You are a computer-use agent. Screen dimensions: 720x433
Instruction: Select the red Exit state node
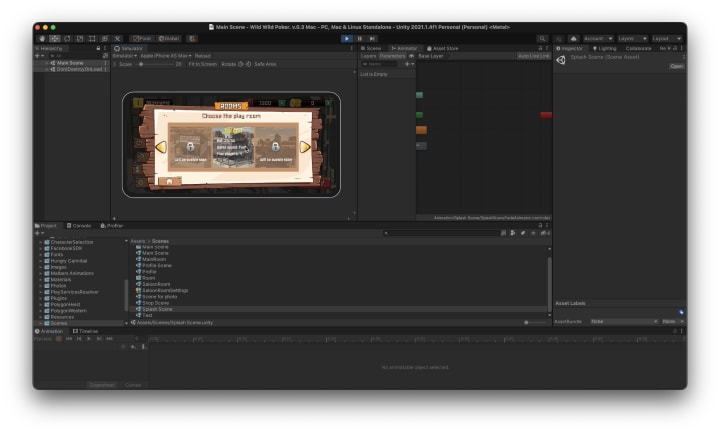coord(546,115)
